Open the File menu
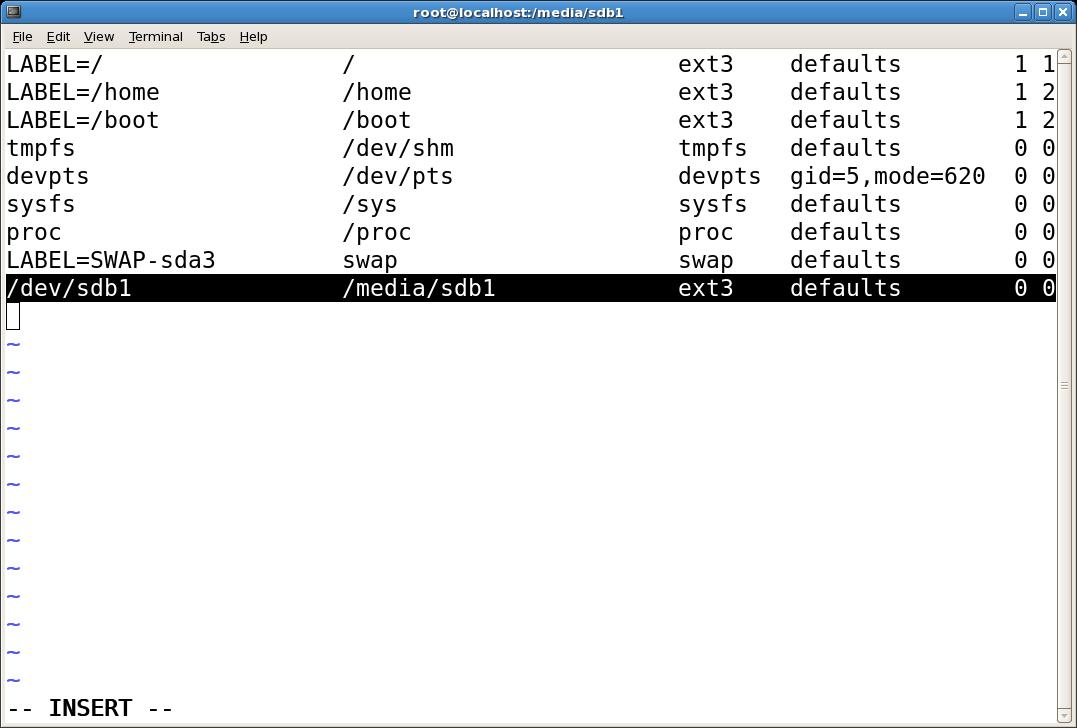Image resolution: width=1077 pixels, height=728 pixels. (x=21, y=36)
